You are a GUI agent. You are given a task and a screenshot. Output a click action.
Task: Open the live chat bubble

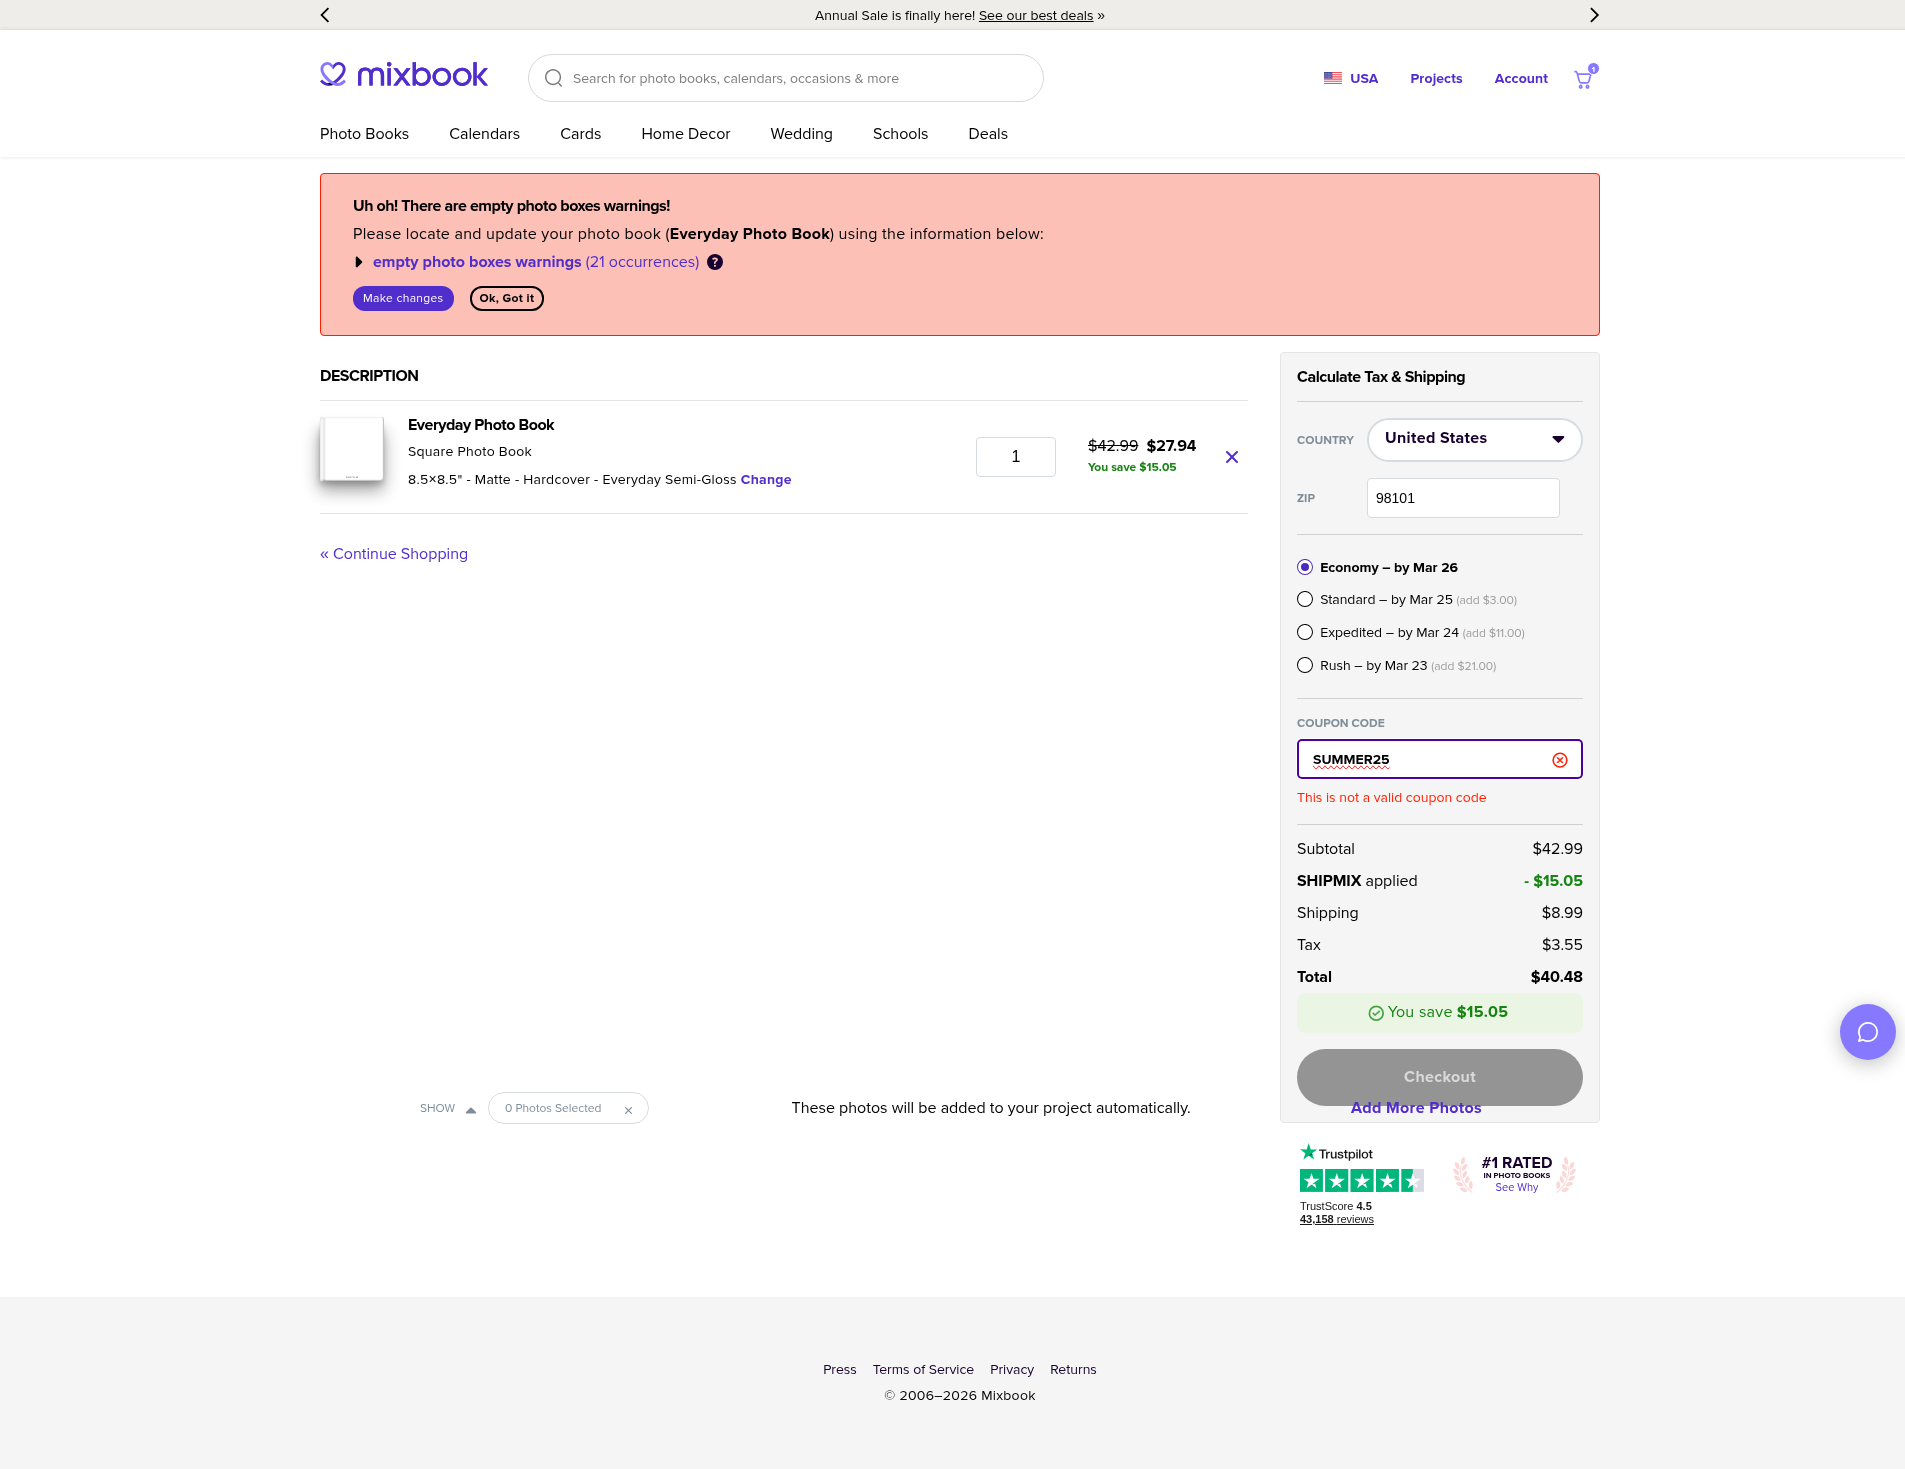(x=1867, y=1032)
